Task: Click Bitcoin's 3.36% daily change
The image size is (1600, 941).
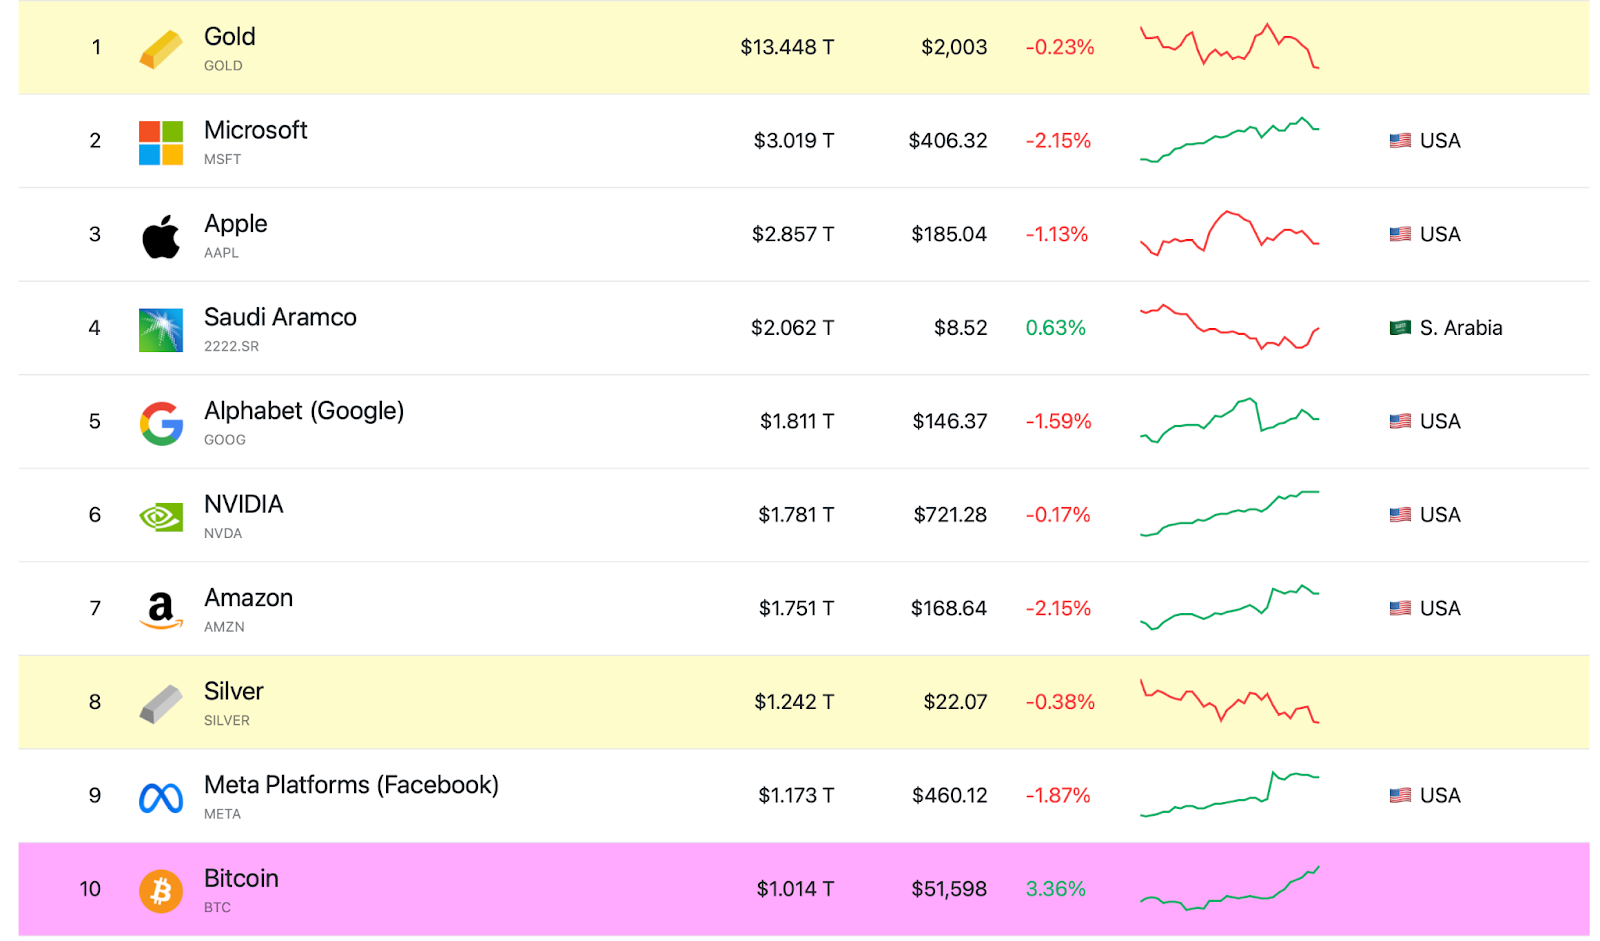Action: click(1056, 889)
